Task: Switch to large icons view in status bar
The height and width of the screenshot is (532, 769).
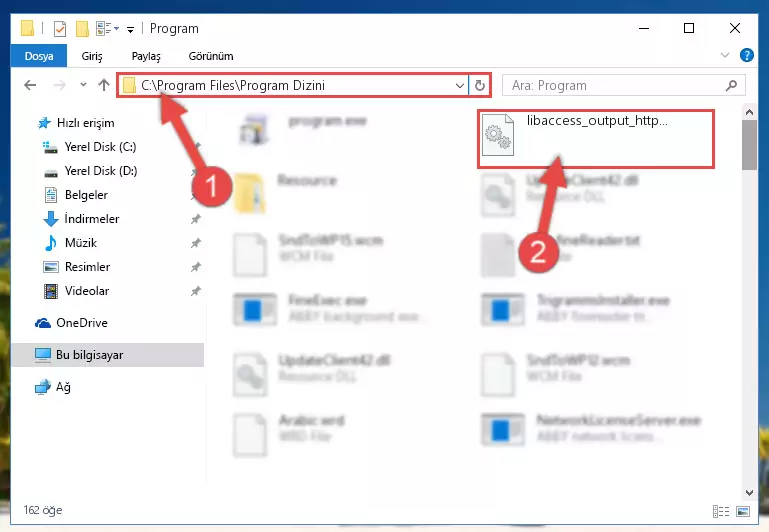Action: (743, 511)
